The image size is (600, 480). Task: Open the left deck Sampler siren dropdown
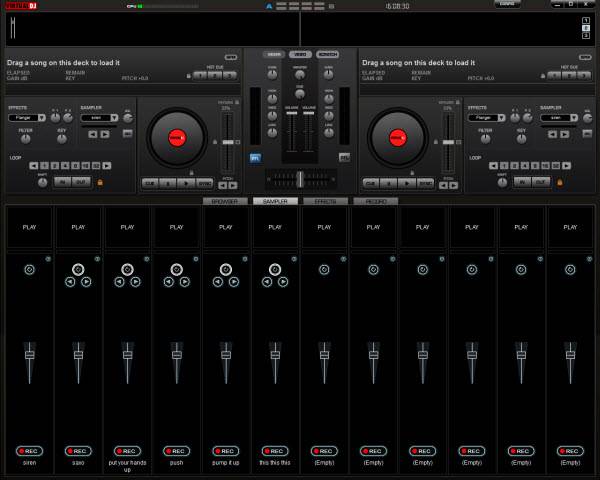coord(97,117)
